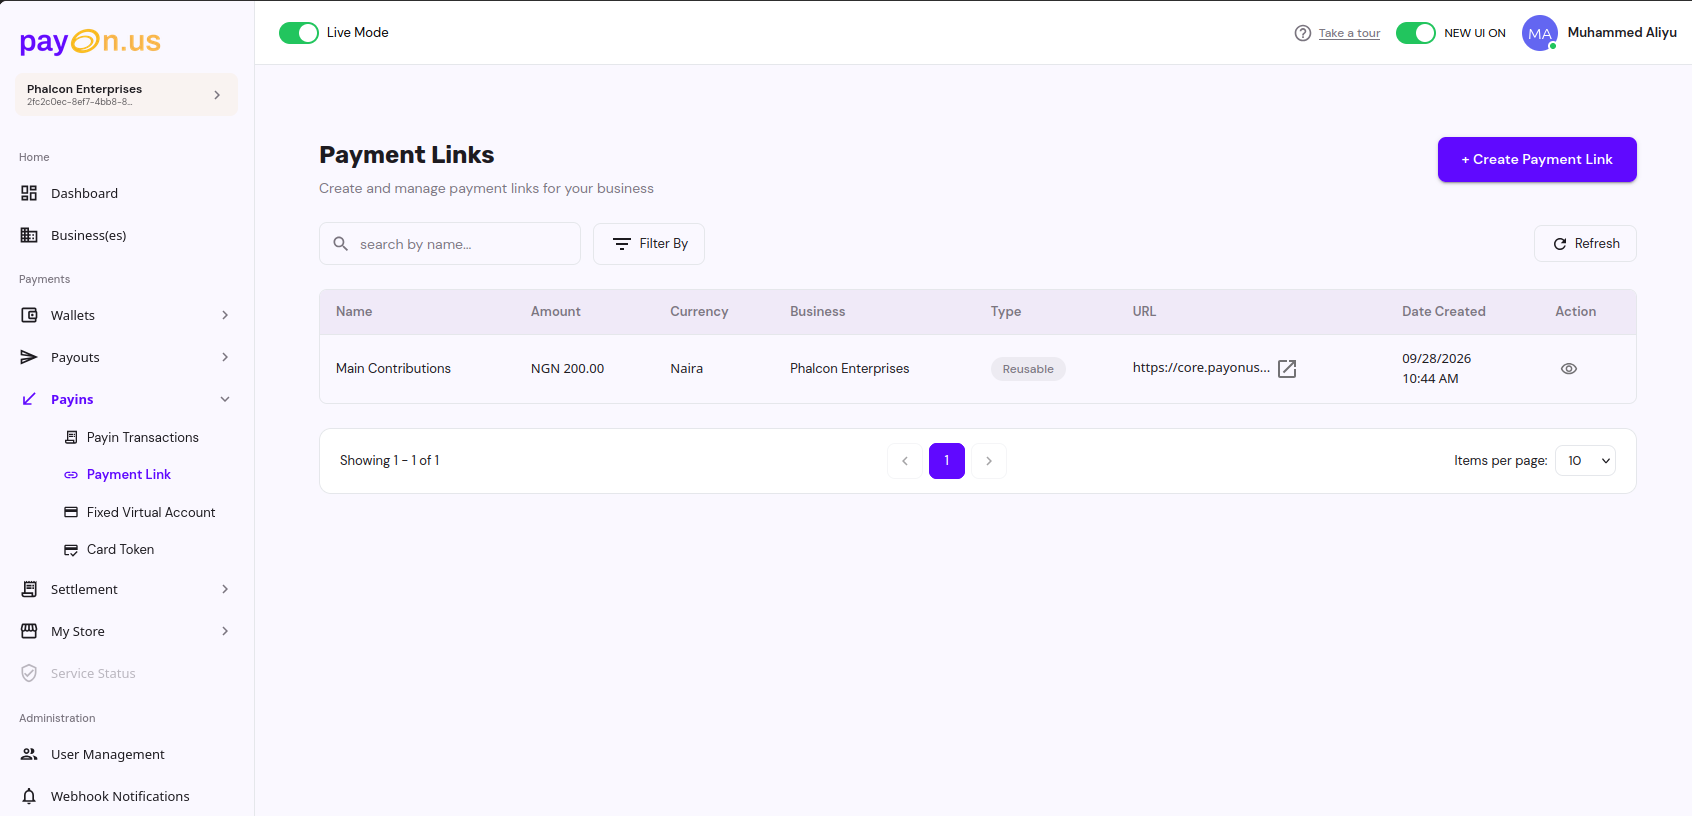The image size is (1692, 816).
Task: Click the Payins arrow icon
Action: point(29,399)
